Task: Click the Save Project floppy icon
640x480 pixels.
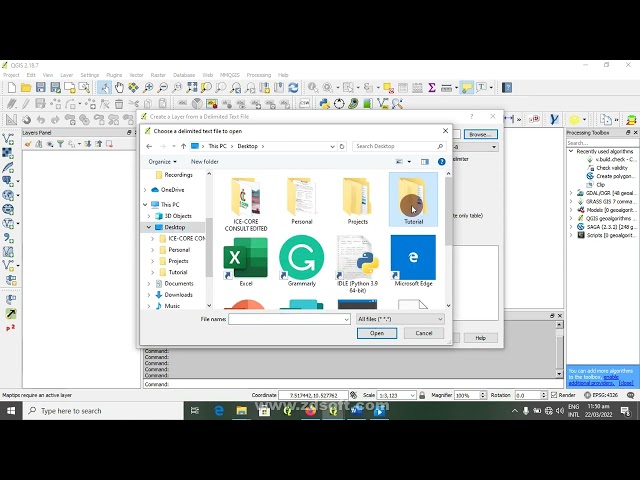Action: [40, 87]
